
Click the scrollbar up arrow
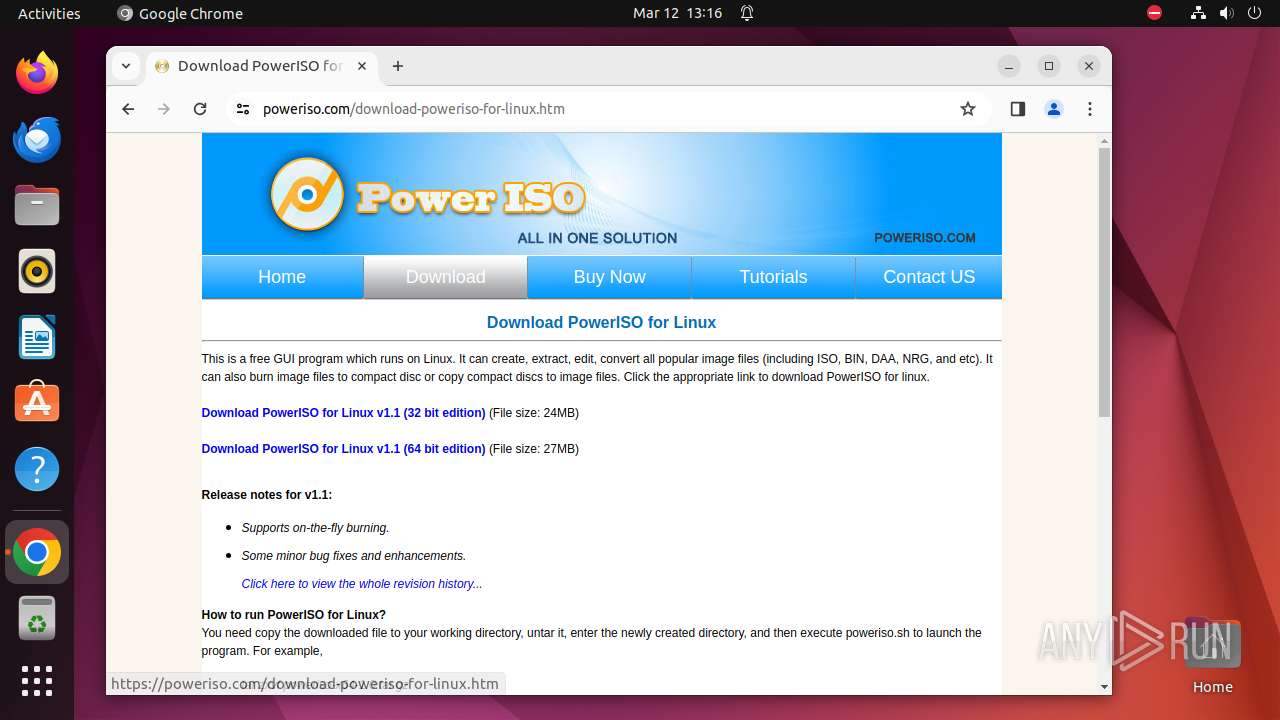coord(1104,140)
